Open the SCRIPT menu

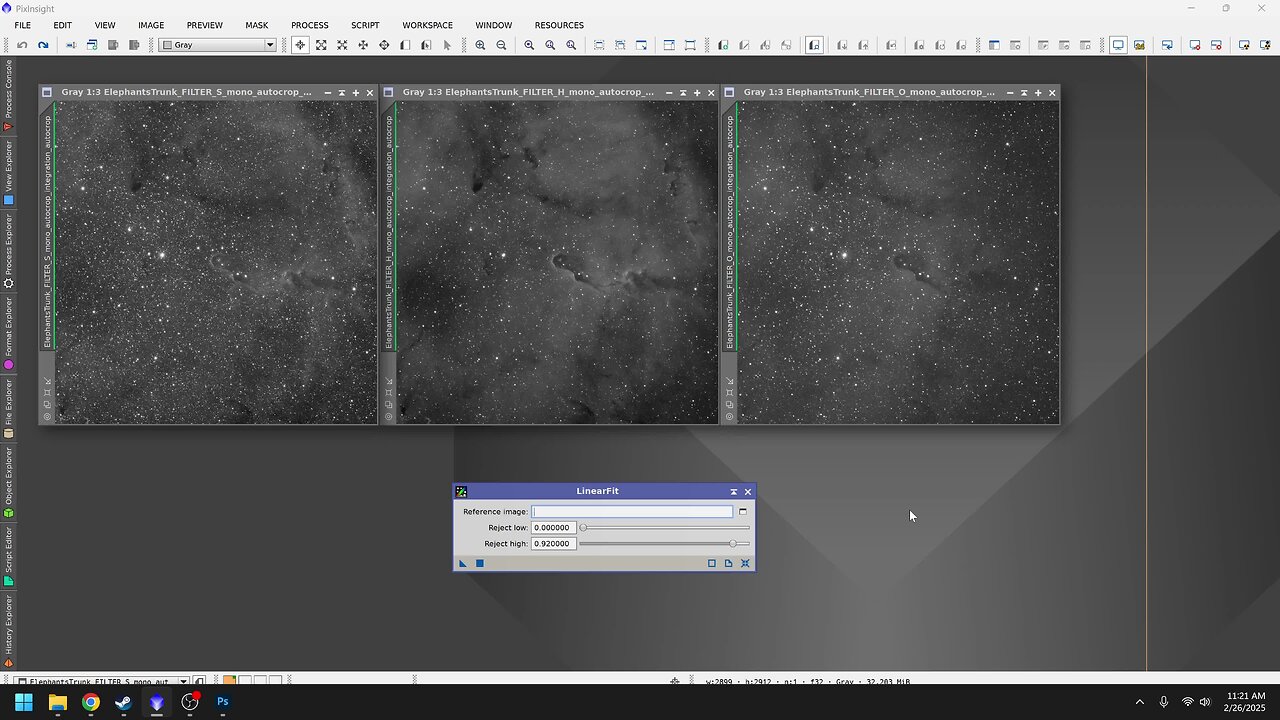tap(365, 25)
